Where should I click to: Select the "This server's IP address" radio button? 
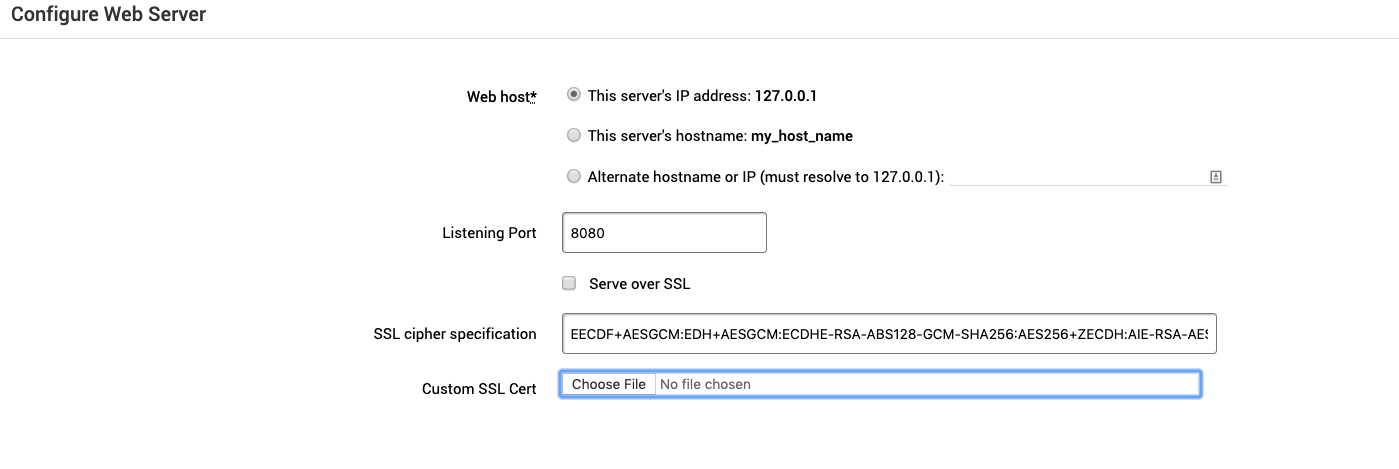tap(573, 95)
